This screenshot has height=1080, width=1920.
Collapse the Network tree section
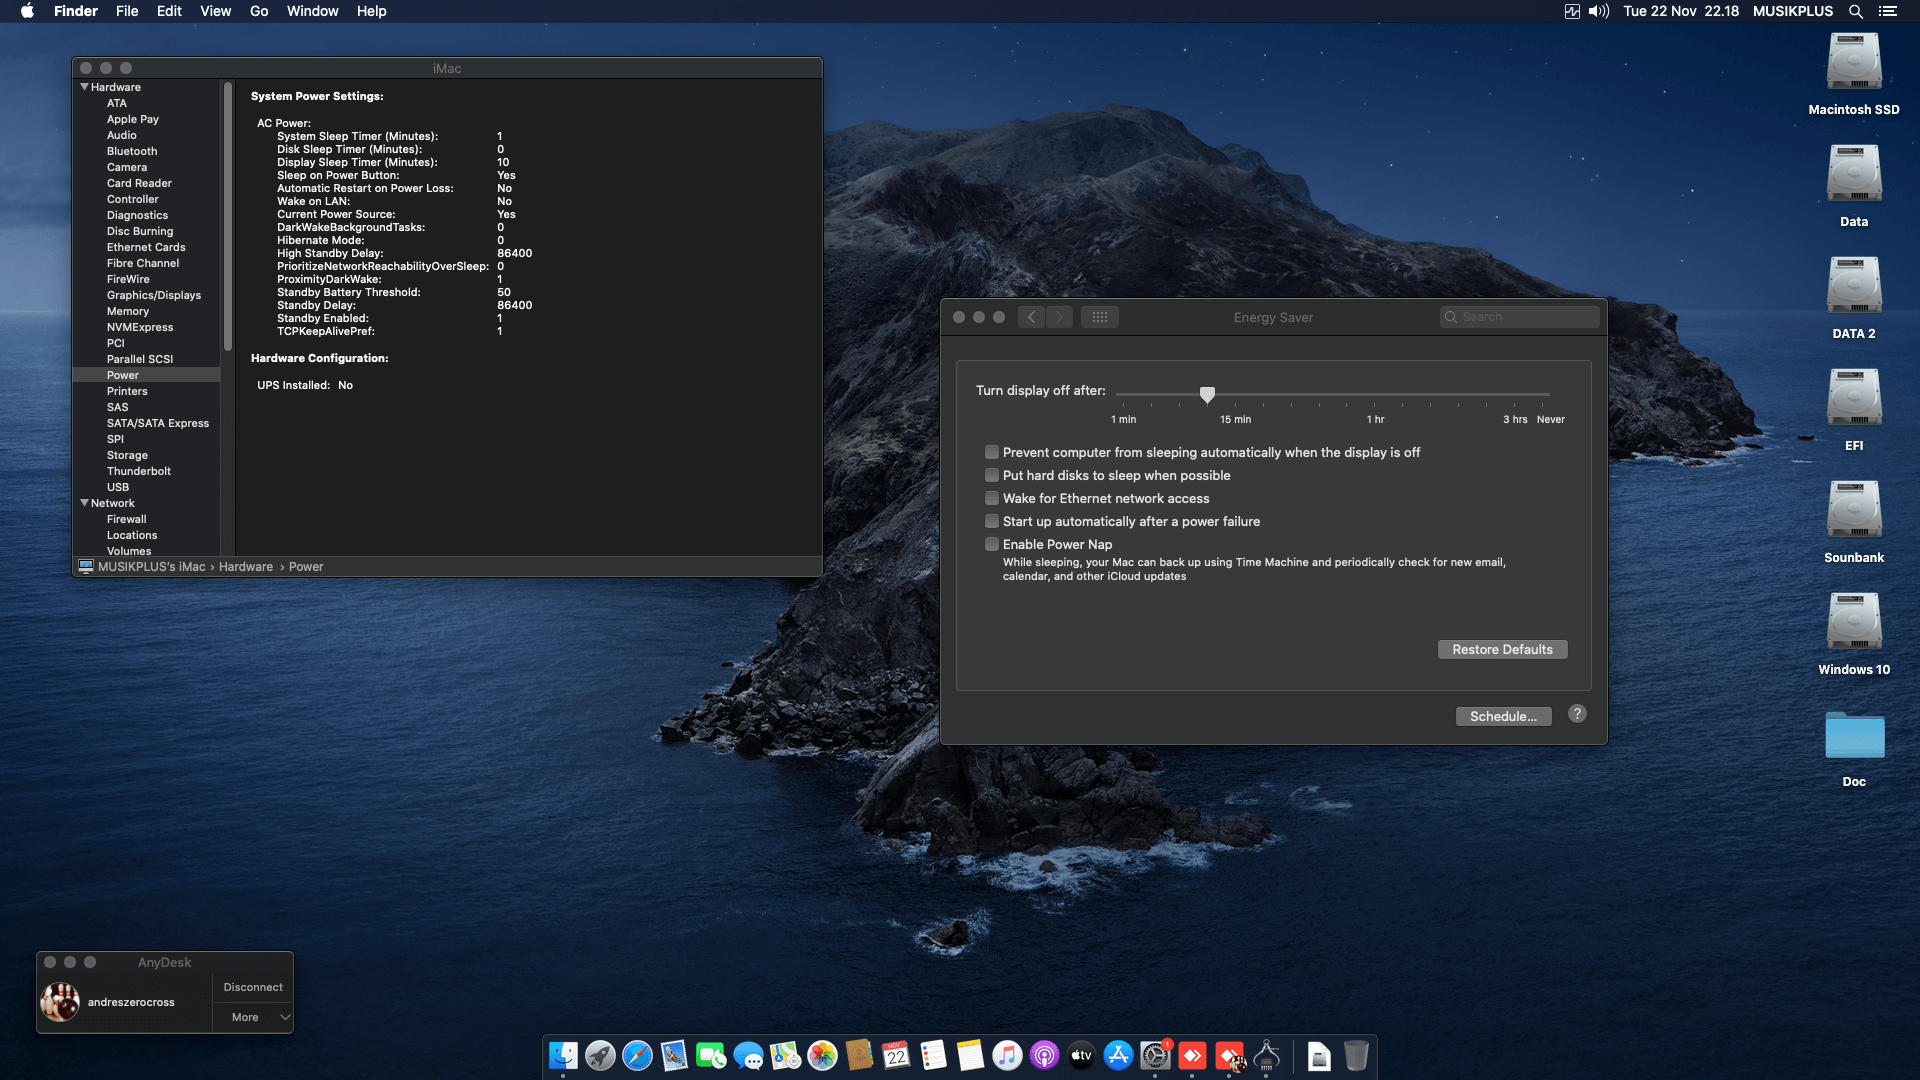click(84, 503)
